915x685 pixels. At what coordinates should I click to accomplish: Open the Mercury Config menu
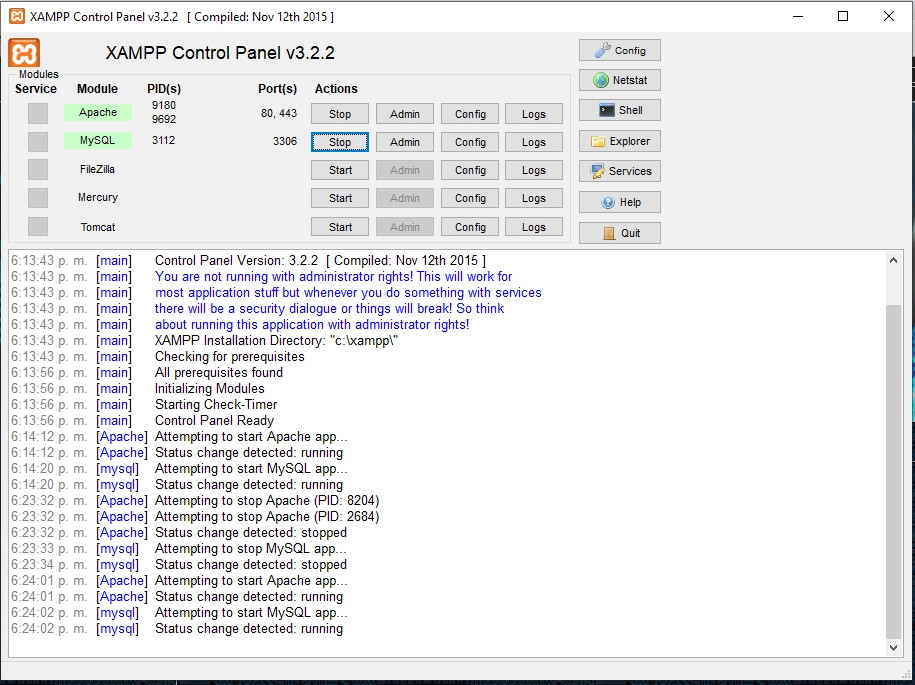pos(470,198)
